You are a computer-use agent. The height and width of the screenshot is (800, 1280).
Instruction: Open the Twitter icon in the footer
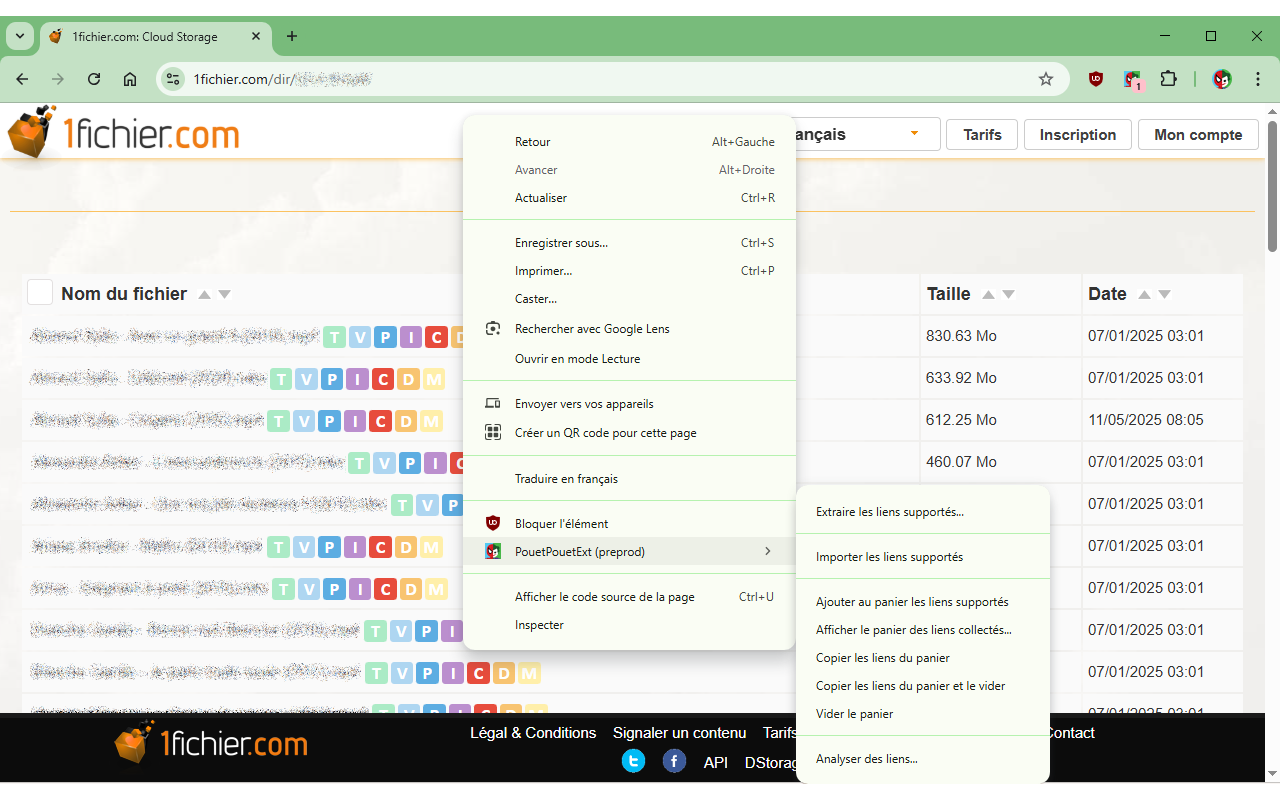click(633, 762)
